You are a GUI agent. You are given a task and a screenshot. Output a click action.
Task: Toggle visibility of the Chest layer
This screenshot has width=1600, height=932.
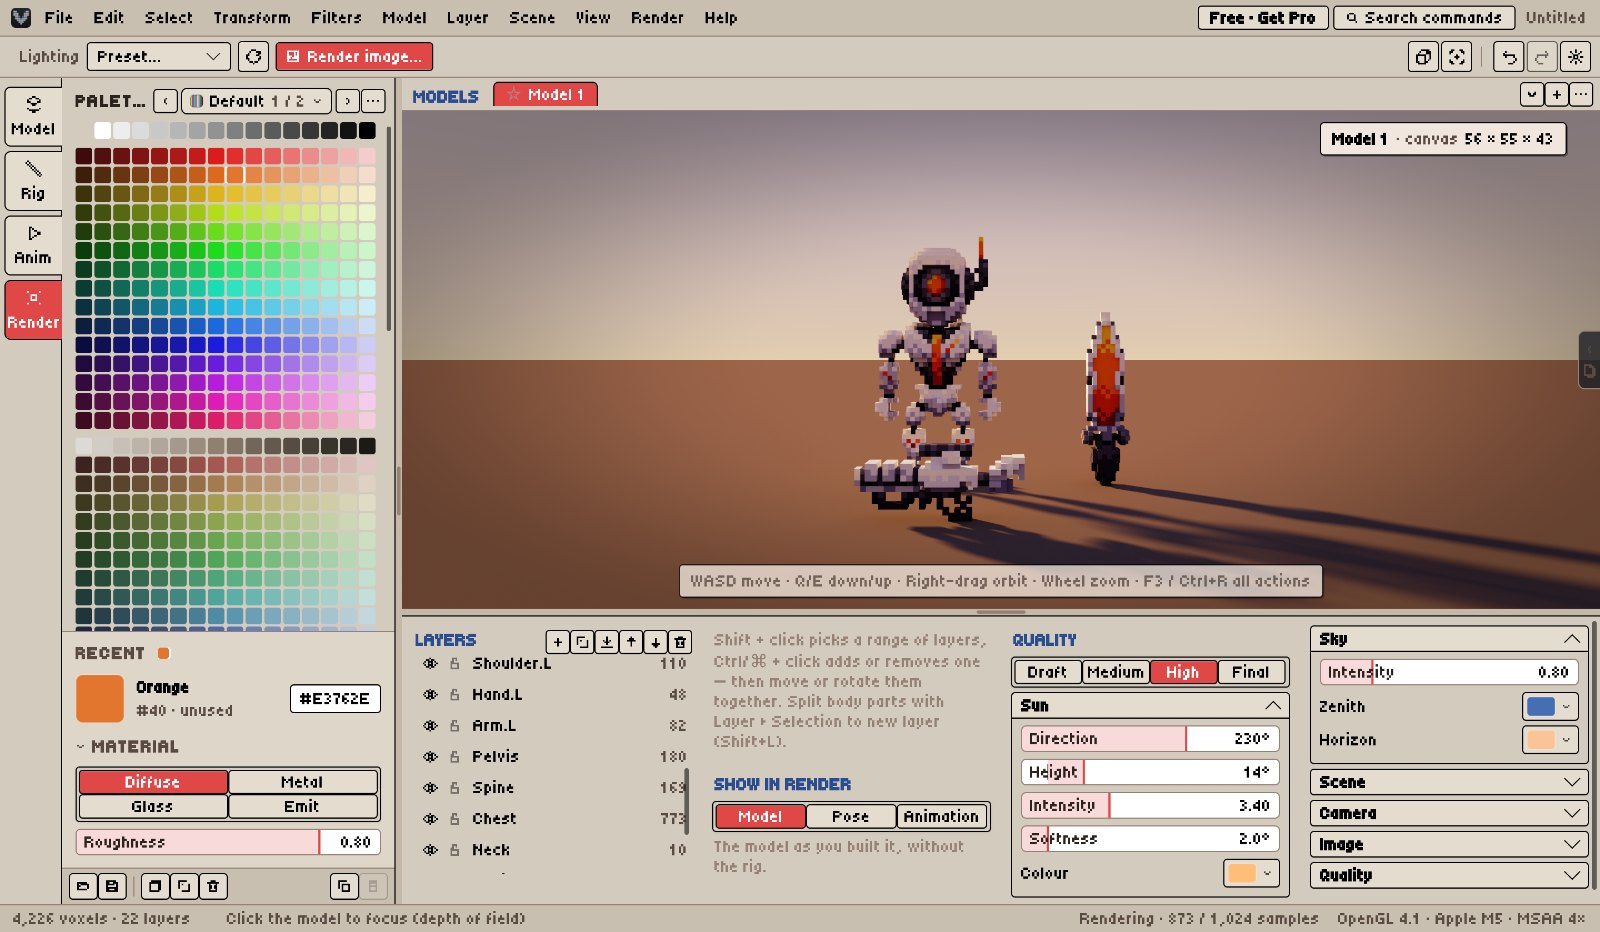coord(431,819)
